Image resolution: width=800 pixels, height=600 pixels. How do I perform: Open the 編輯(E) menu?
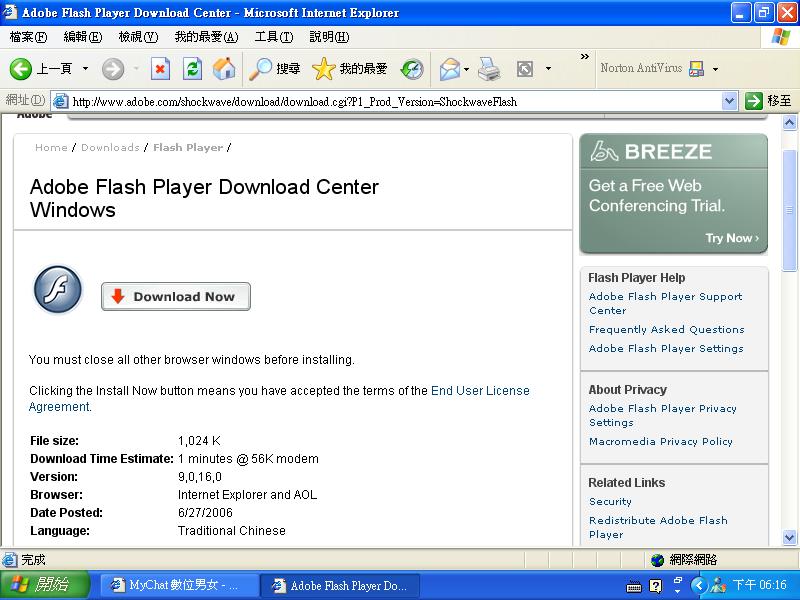coord(83,37)
